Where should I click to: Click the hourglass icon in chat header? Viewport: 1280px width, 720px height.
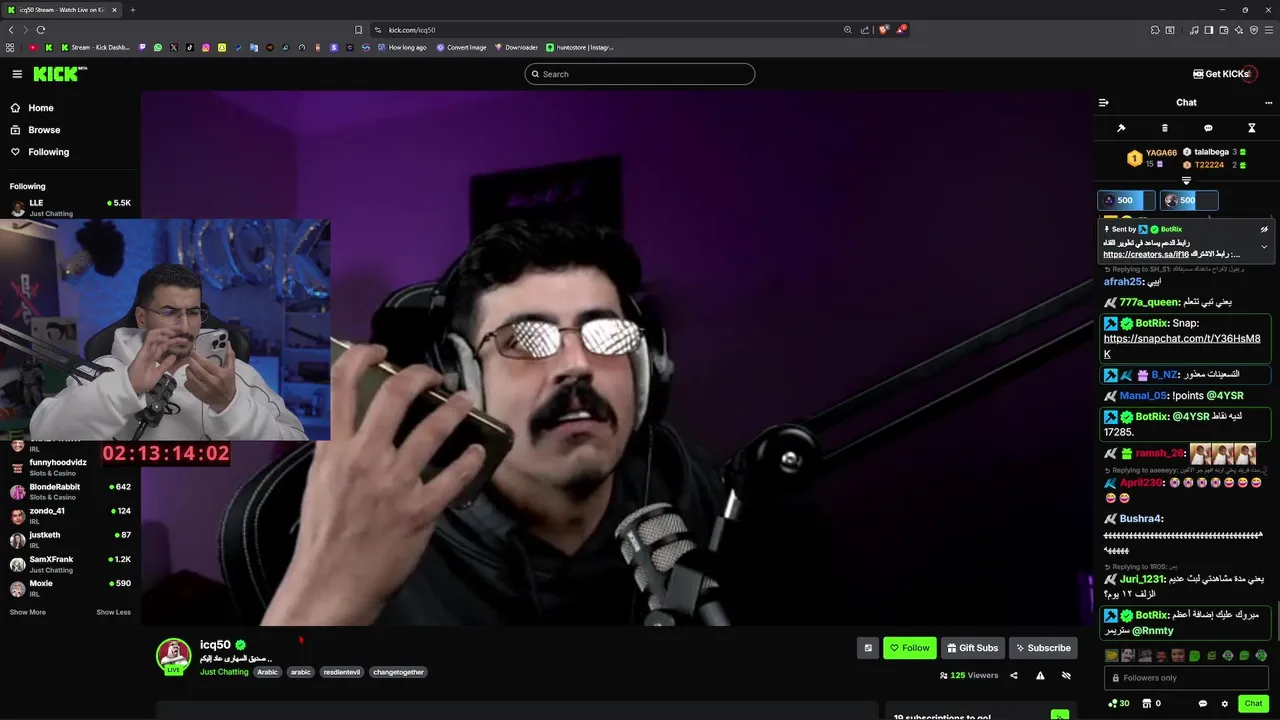click(x=1251, y=128)
